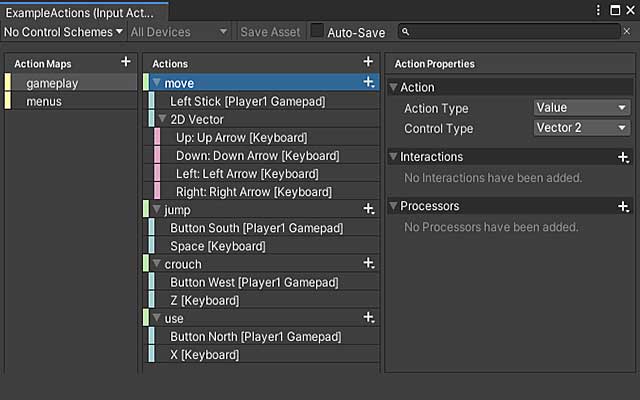This screenshot has height=400, width=640.
Task: Collapse the move action foldout
Action: (x=156, y=83)
